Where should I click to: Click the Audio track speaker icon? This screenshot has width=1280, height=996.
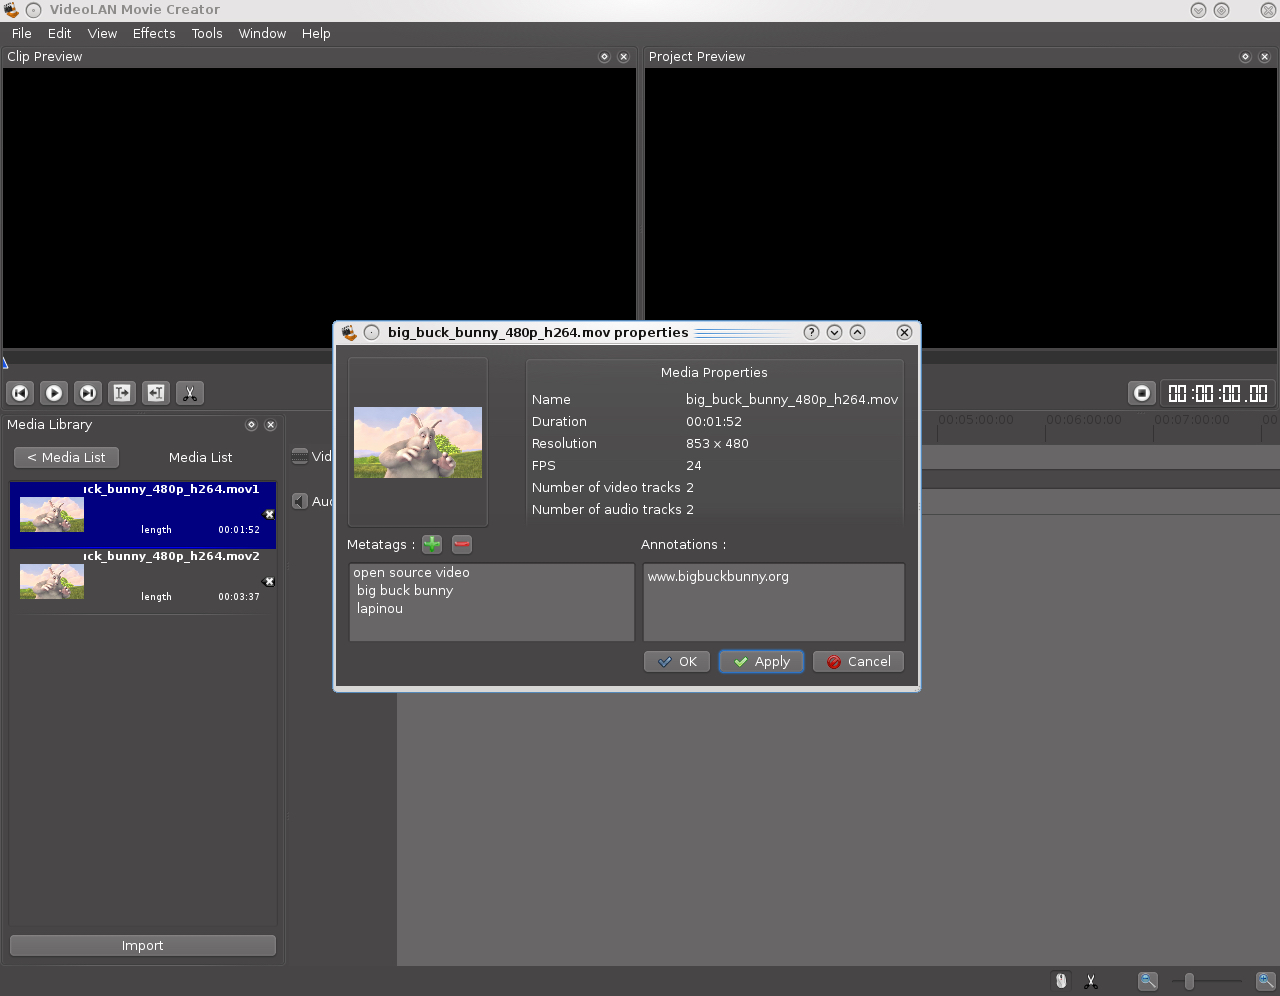tap(298, 501)
